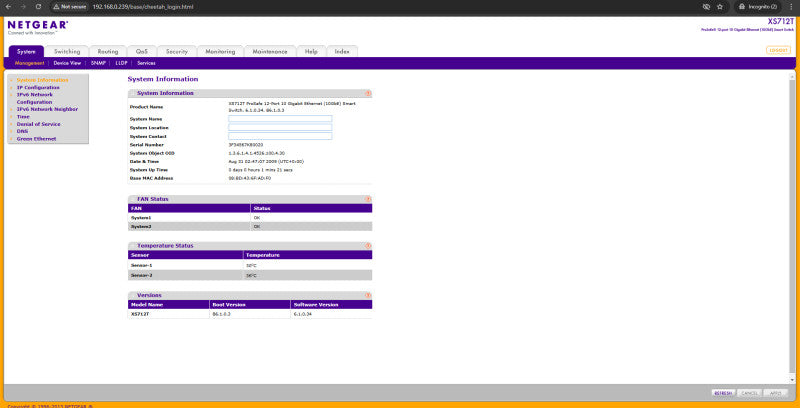Open the QoS tab
Screen dimensions: 800x408
pos(141,52)
